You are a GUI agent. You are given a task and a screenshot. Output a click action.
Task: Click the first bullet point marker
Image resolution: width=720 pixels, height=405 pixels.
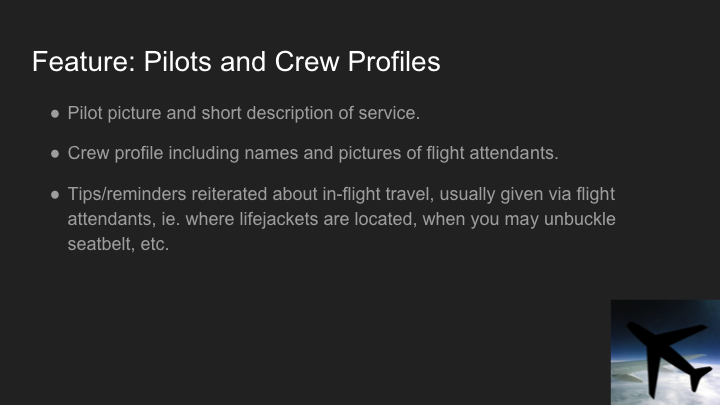[x=56, y=114]
